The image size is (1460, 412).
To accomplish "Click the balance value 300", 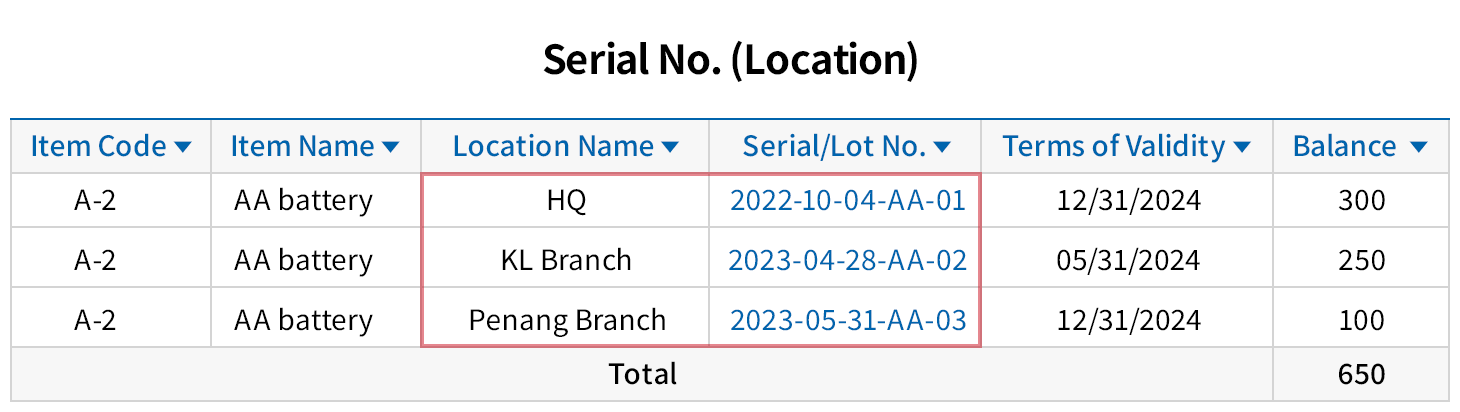I will [1361, 201].
